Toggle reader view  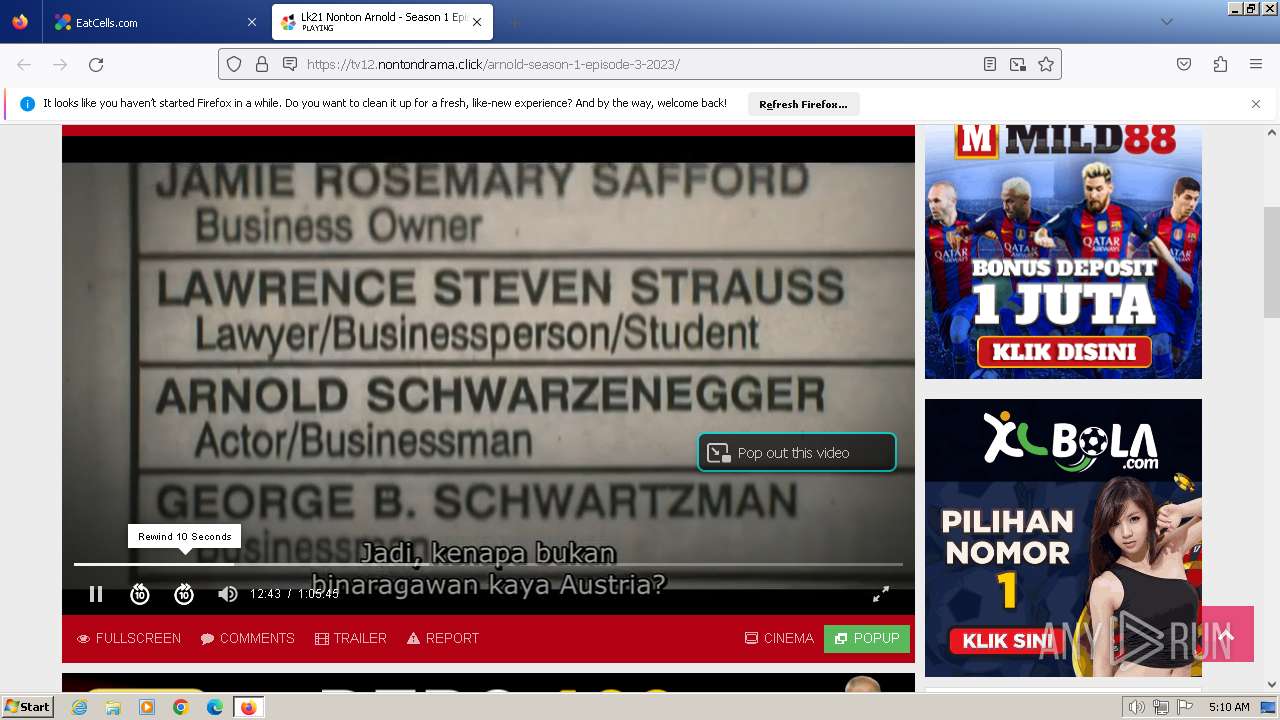990,64
